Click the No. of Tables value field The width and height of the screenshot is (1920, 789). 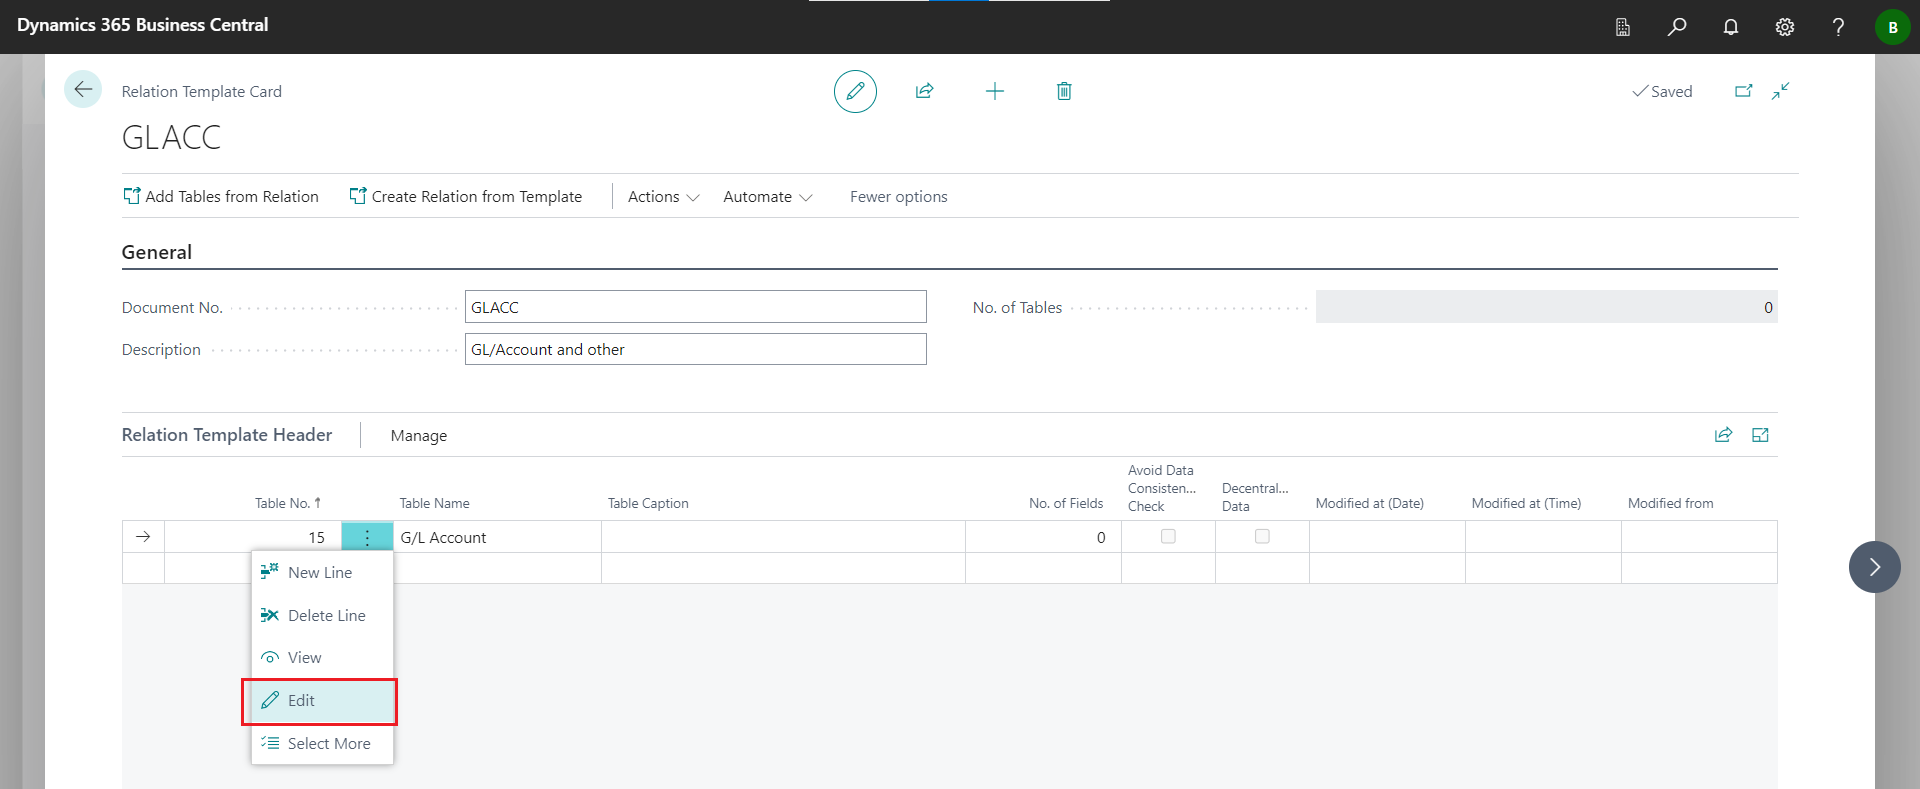[x=1546, y=307]
